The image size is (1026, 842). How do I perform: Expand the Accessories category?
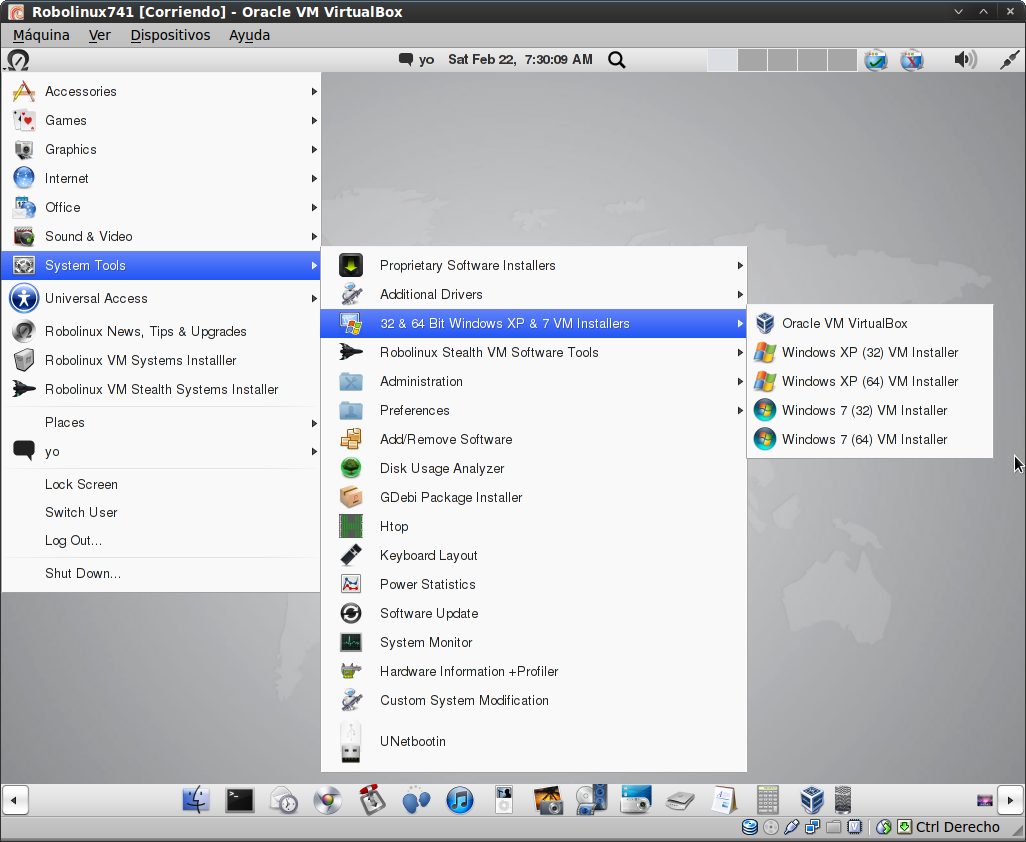[x=81, y=91]
